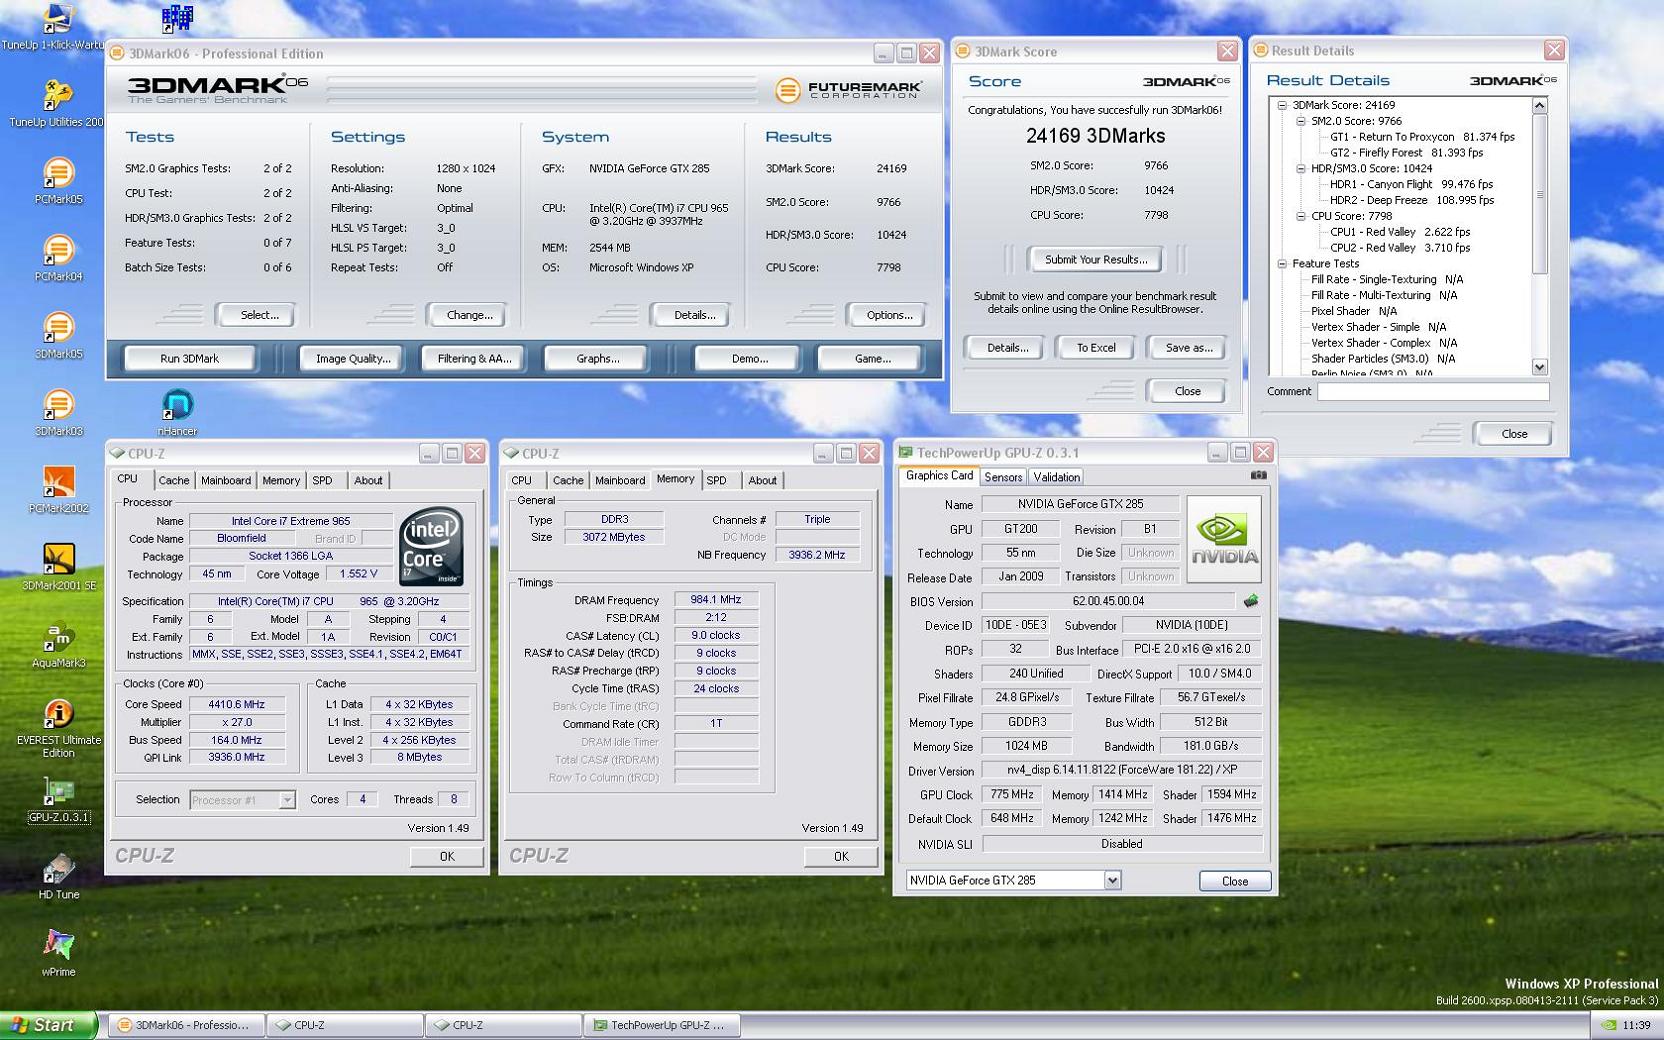This screenshot has height=1040, width=1664.
Task: Launch 3DMark03 desktop icon
Action: tap(58, 412)
